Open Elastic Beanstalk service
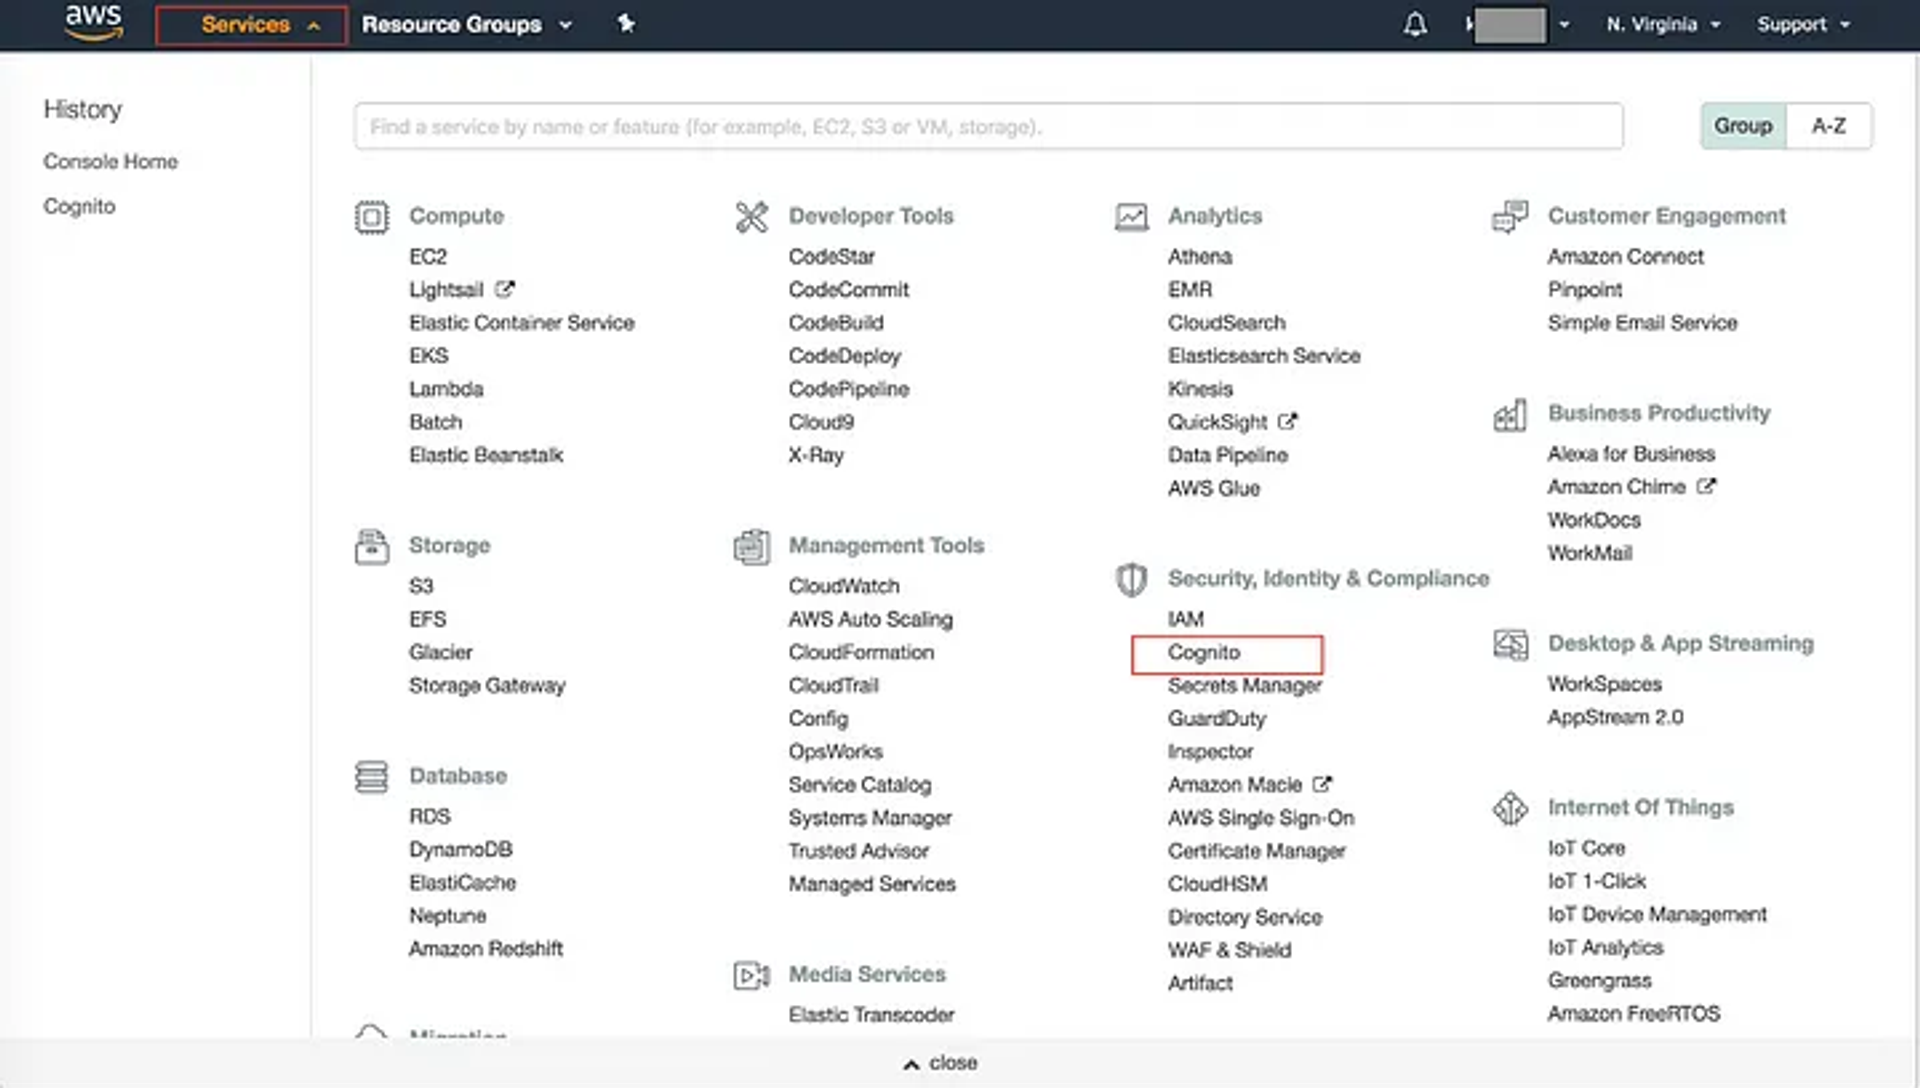 486,455
